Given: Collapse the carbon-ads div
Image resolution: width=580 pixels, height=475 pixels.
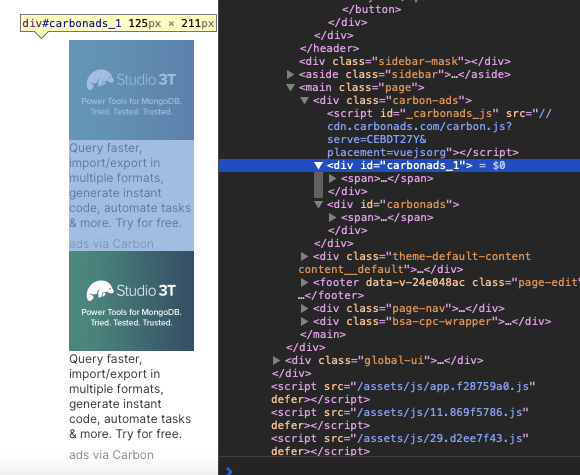Looking at the screenshot, I should [x=304, y=101].
